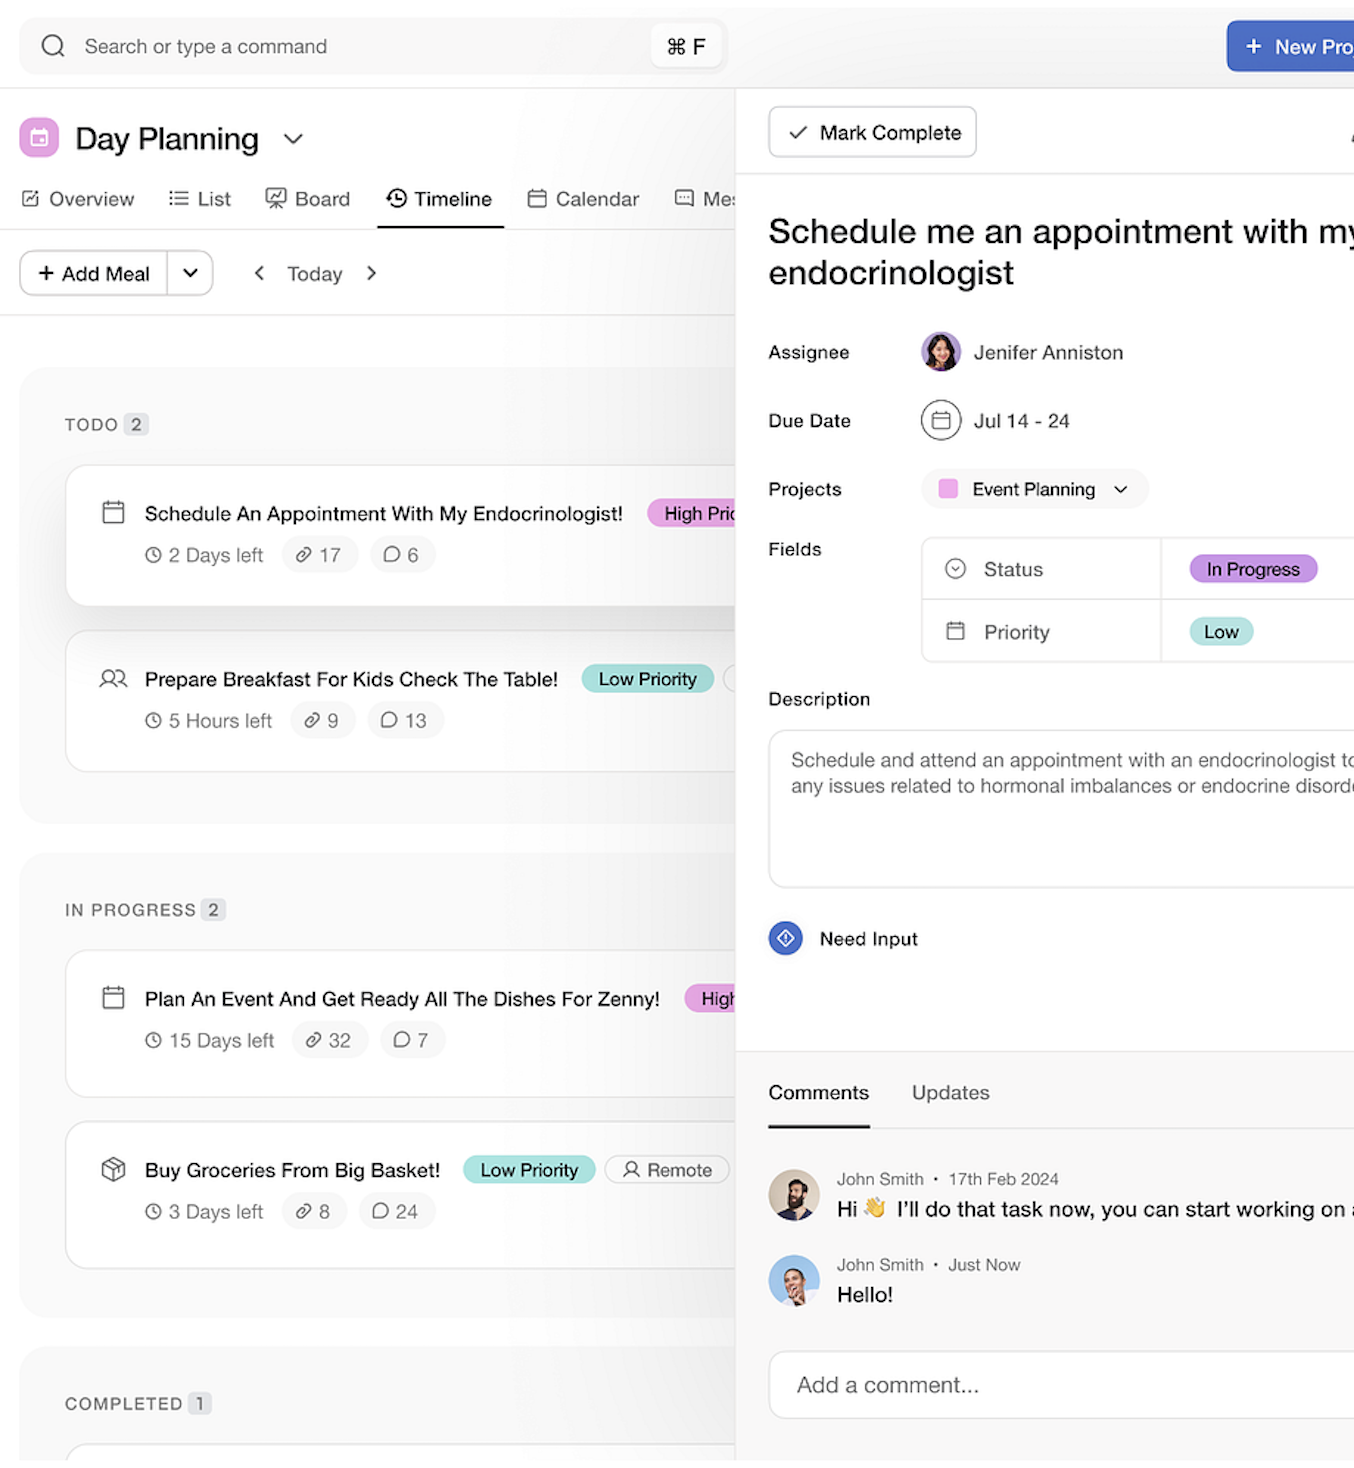Click the Add a comment field
This screenshot has width=1354, height=1468.
pyautogui.click(x=1061, y=1385)
